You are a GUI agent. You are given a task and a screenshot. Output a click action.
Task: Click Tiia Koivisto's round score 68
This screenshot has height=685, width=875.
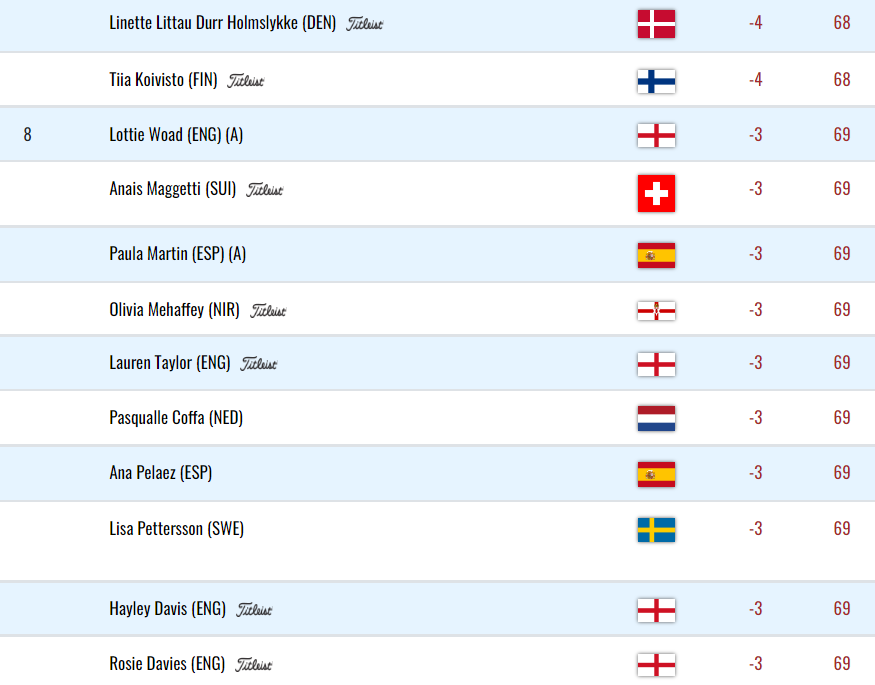[842, 80]
